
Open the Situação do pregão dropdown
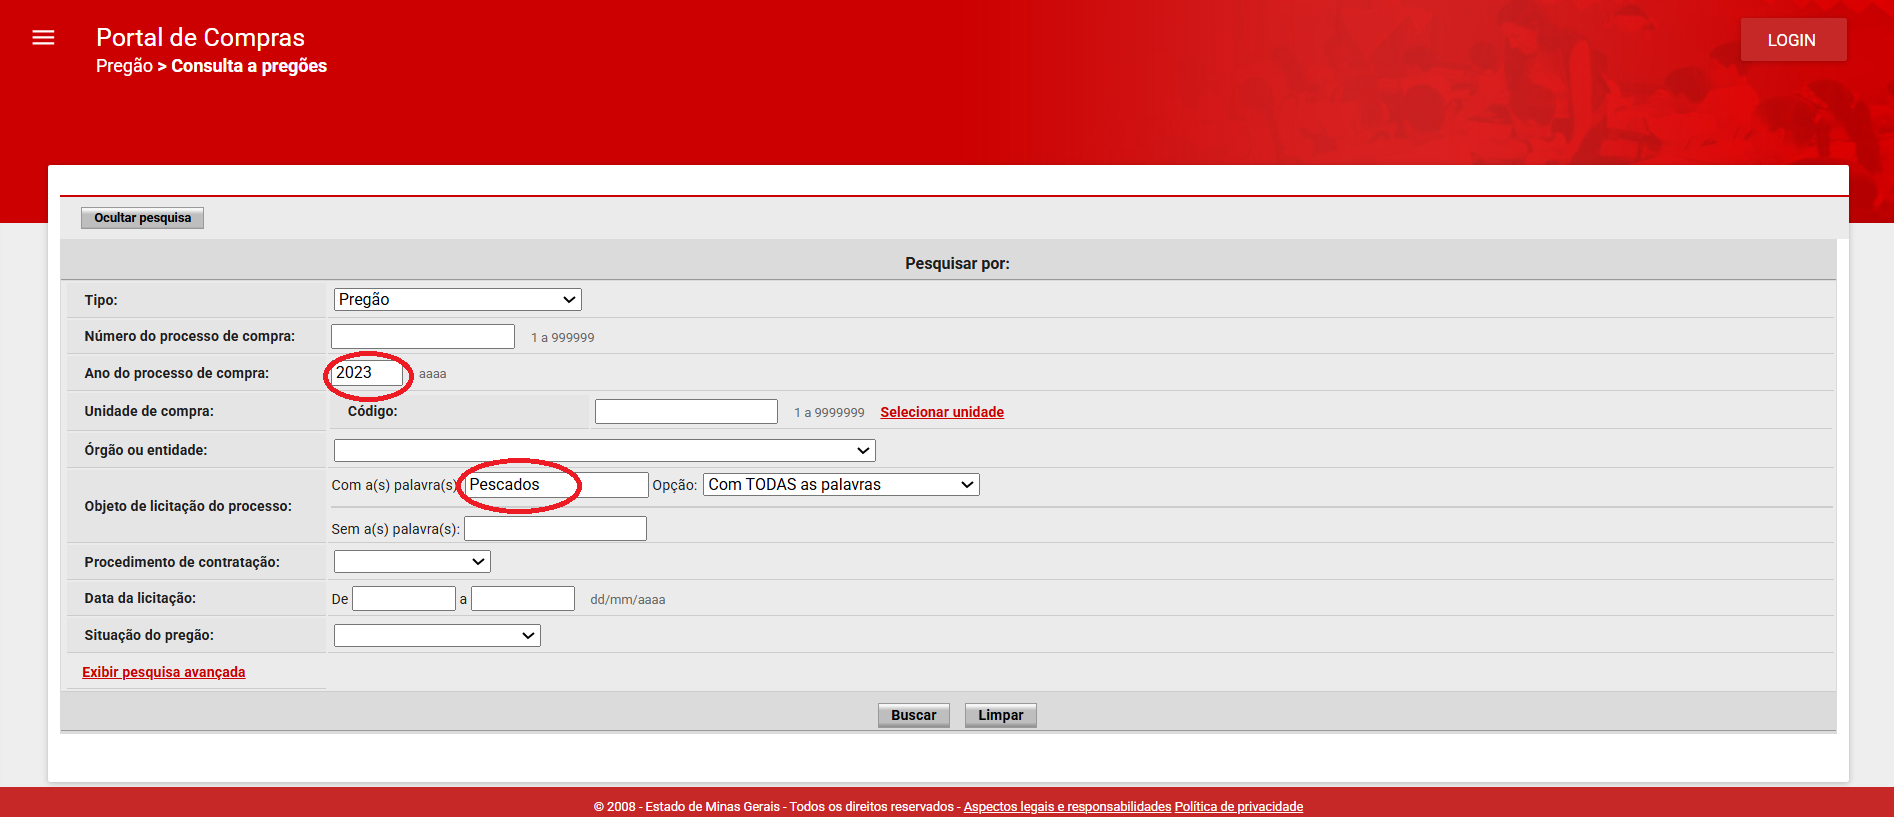(x=437, y=636)
